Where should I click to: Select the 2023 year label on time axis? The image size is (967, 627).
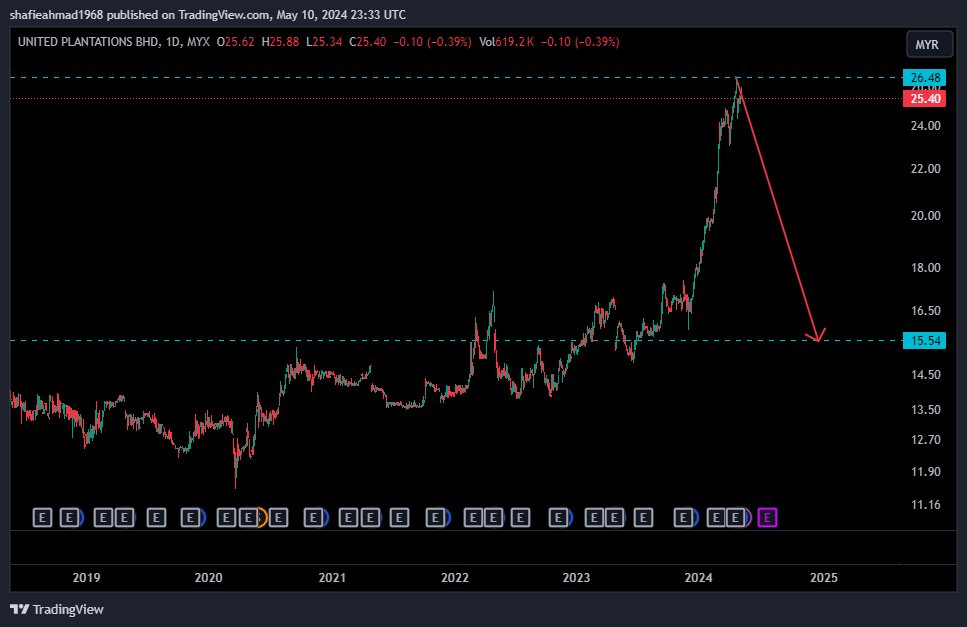tap(576, 578)
